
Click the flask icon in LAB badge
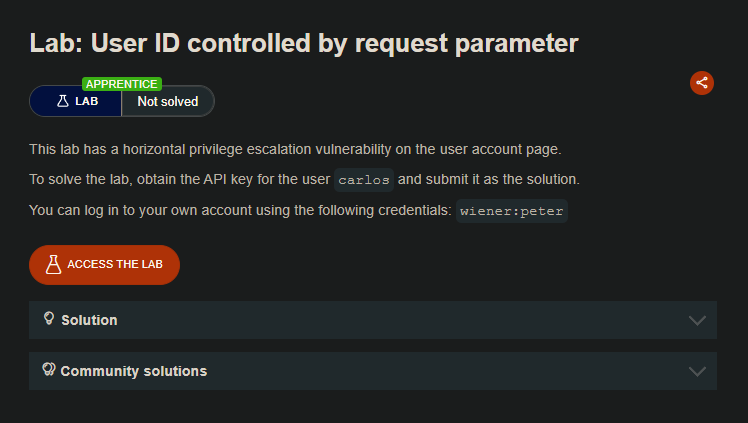click(x=62, y=101)
